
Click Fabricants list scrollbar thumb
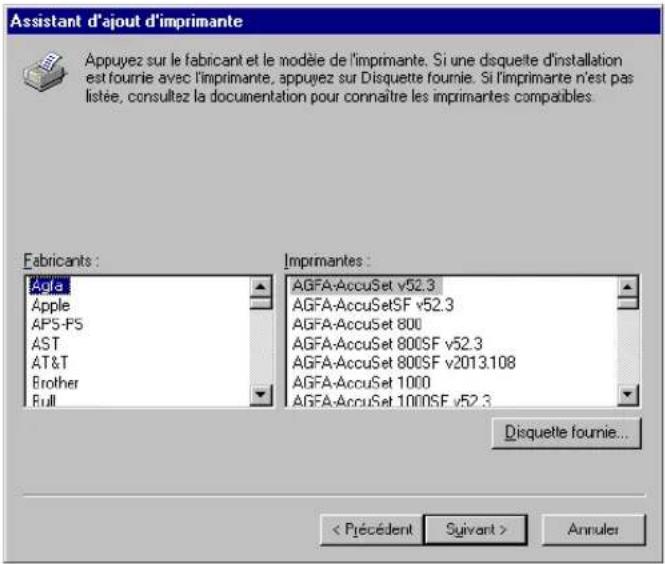click(260, 303)
